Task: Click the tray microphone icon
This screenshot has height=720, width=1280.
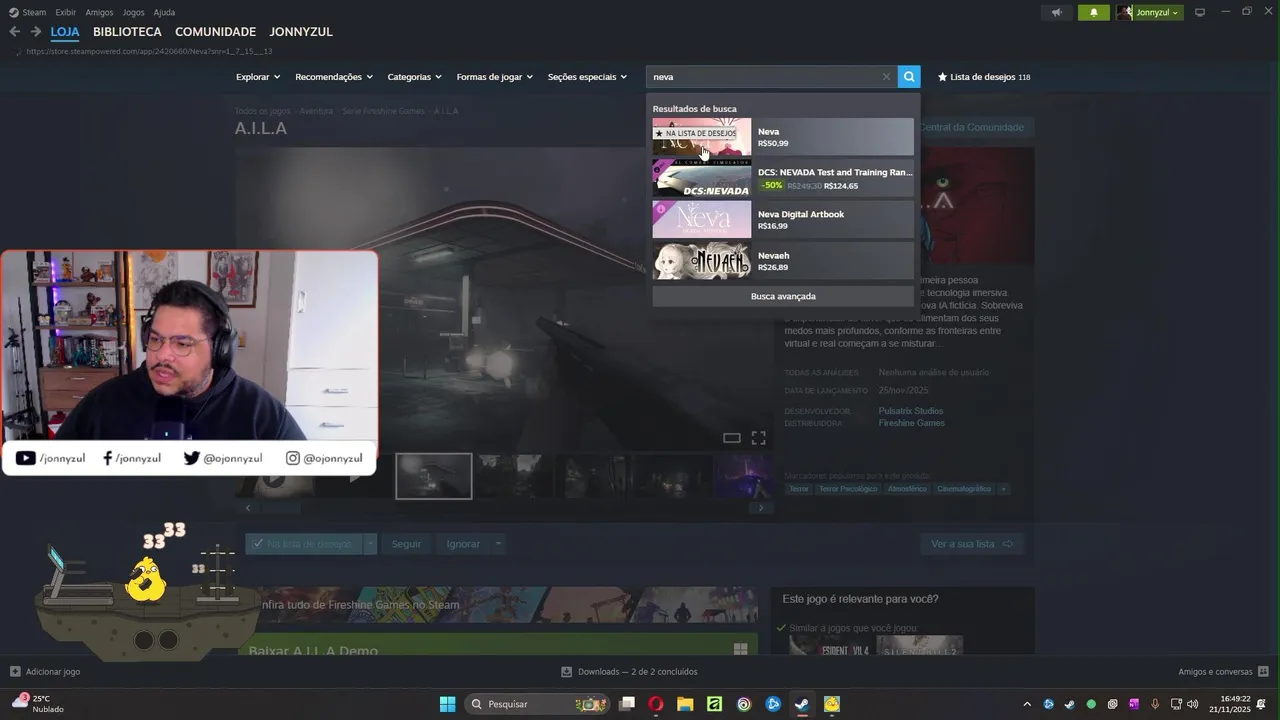Action: (x=1155, y=704)
